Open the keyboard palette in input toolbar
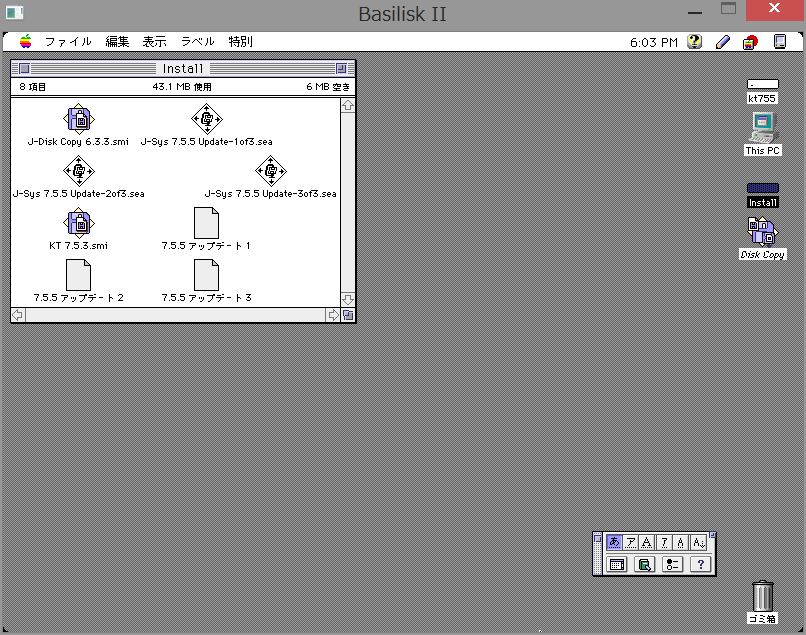 (617, 565)
